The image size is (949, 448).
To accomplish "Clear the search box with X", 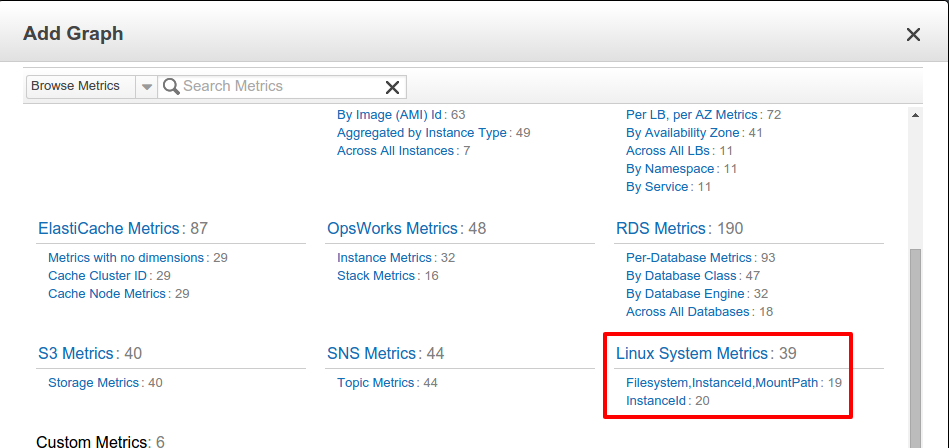I will [392, 87].
